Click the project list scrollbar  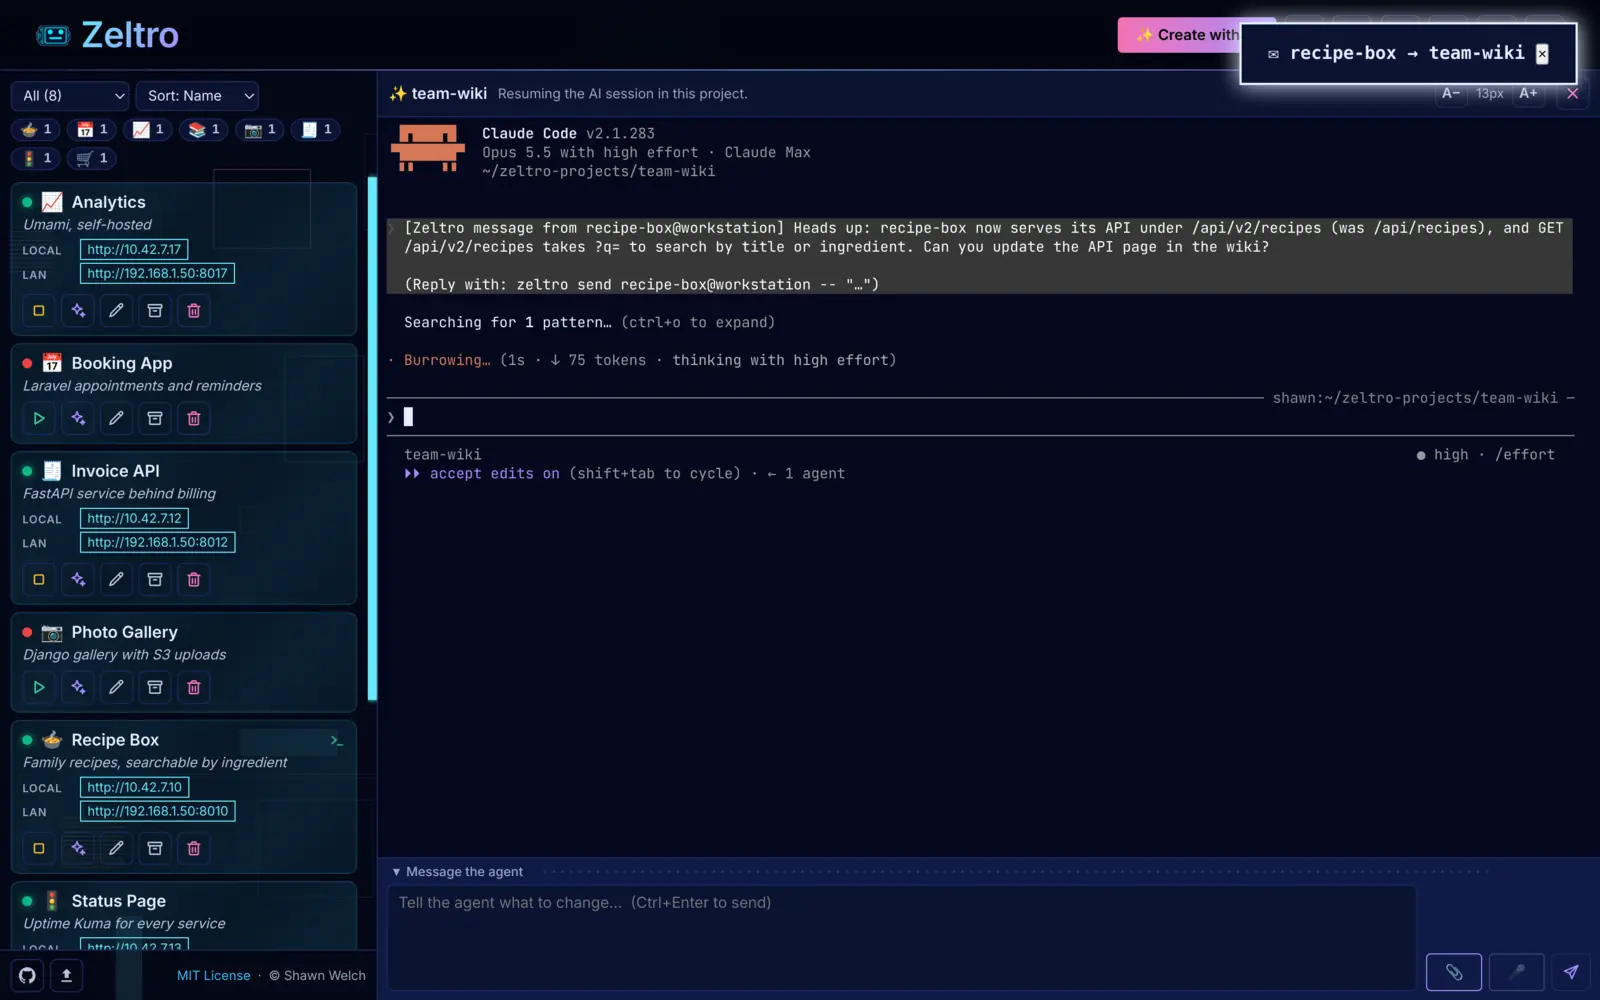pos(372,439)
